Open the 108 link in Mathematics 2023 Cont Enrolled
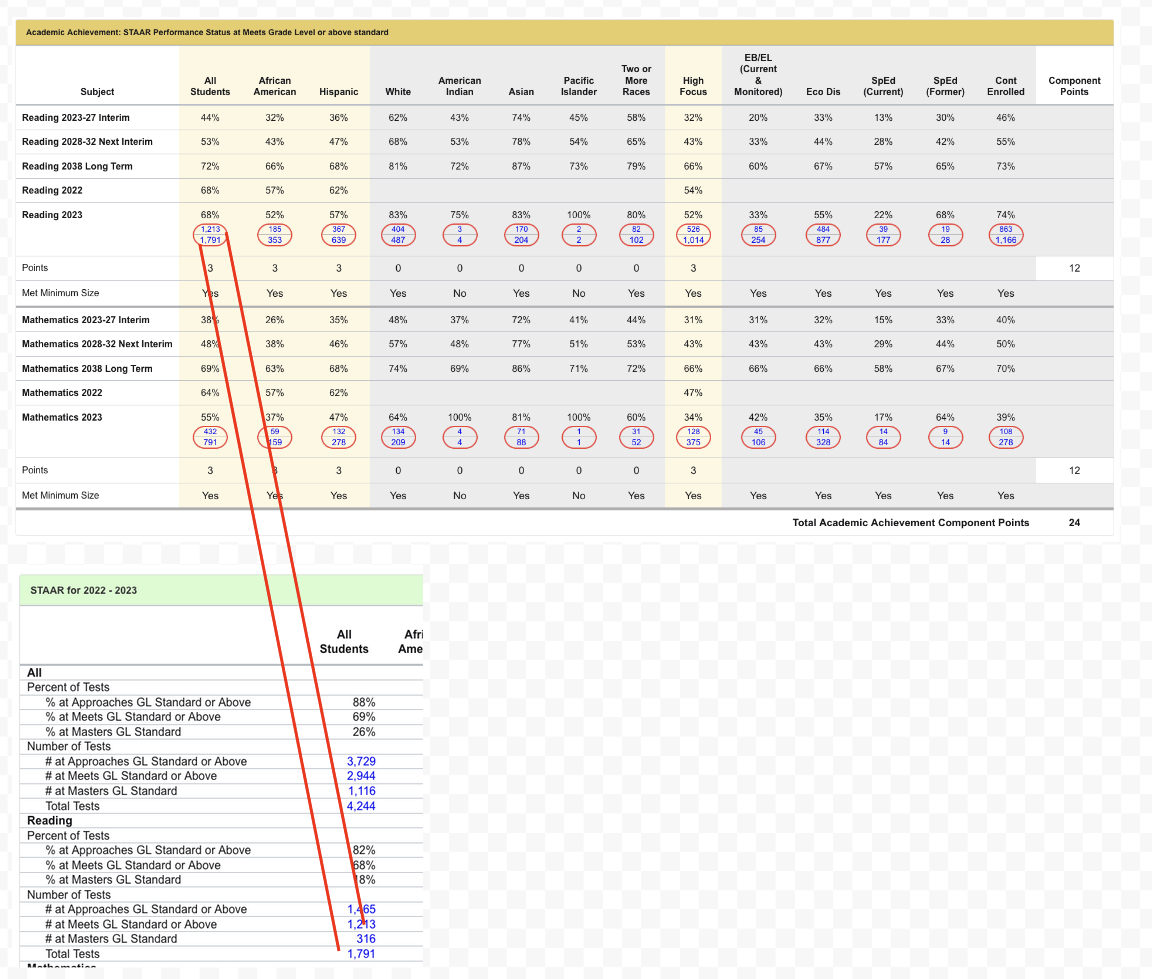Image resolution: width=1152 pixels, height=979 pixels. tap(1006, 432)
